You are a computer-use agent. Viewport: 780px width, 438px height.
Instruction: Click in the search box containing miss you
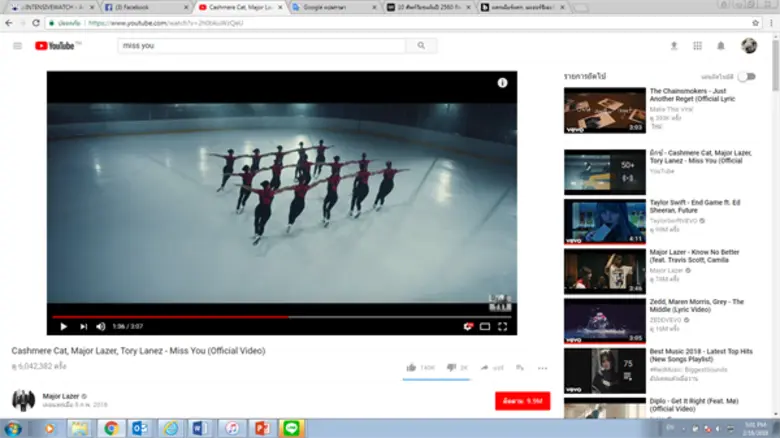tap(262, 46)
